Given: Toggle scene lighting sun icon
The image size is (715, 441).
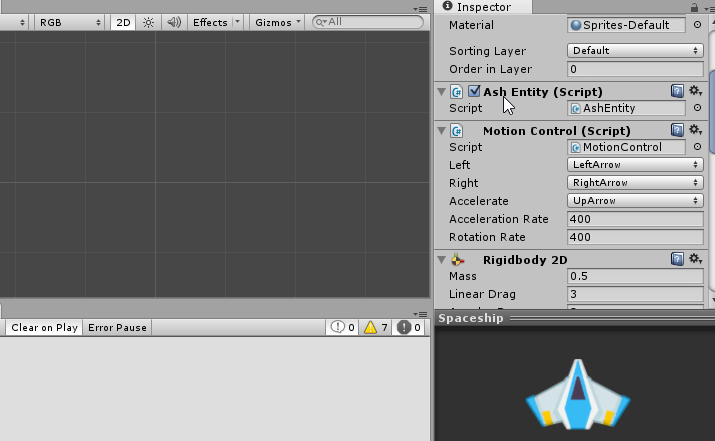Looking at the screenshot, I should point(149,22).
